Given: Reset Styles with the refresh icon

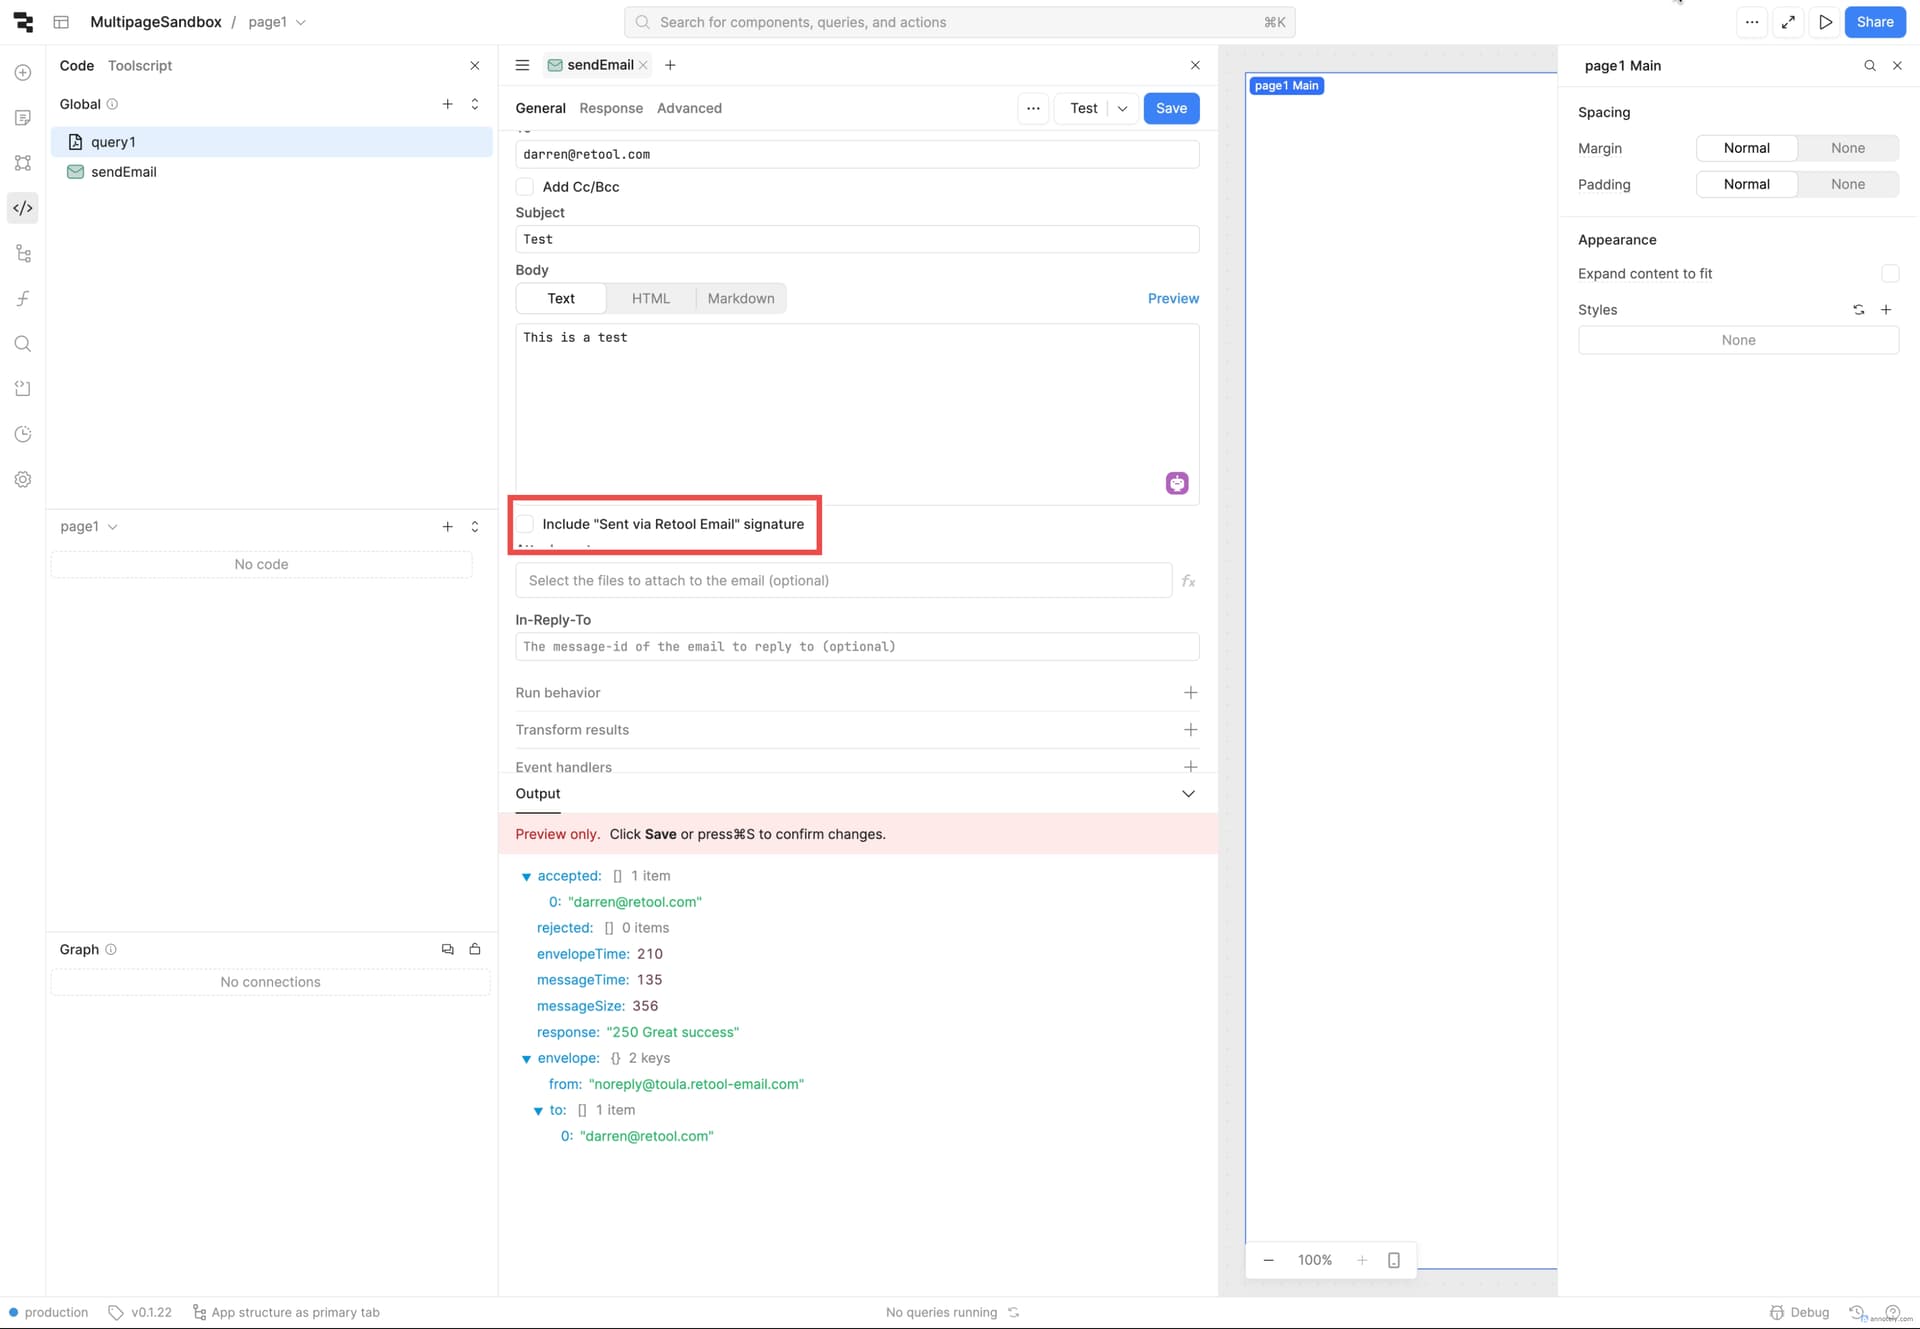Looking at the screenshot, I should click(x=1858, y=310).
